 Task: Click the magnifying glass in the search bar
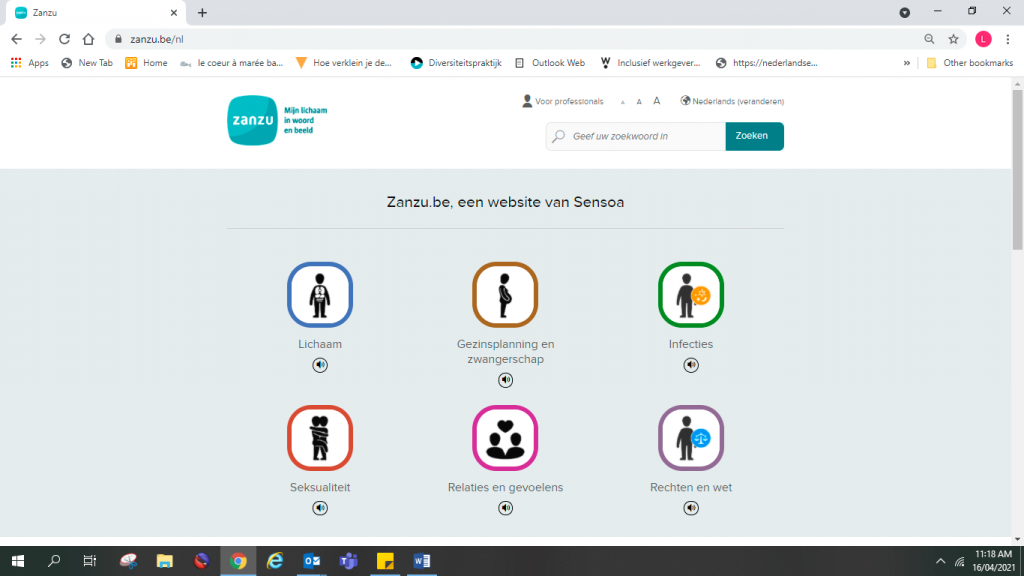tap(558, 136)
